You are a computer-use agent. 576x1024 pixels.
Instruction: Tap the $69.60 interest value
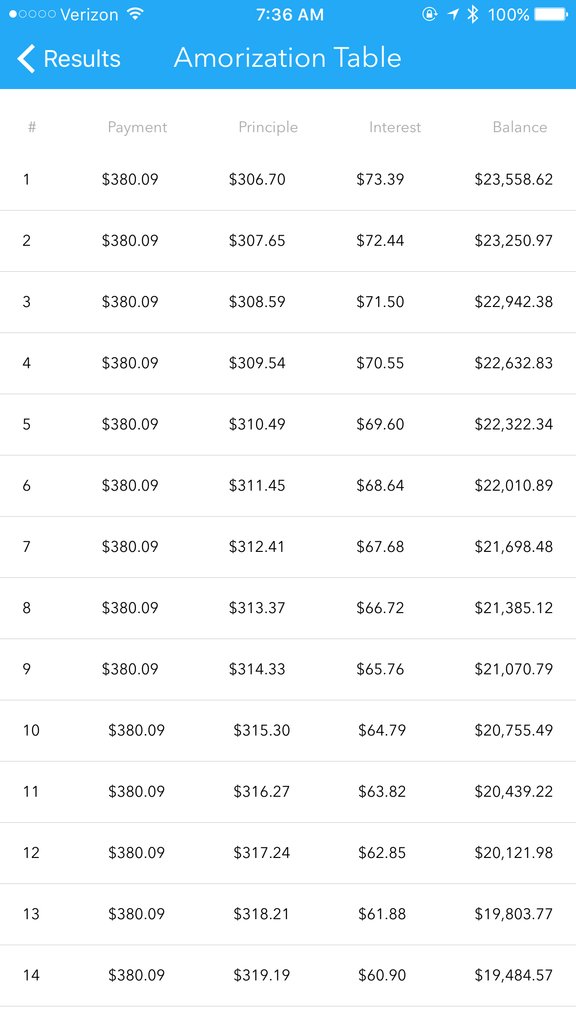pyautogui.click(x=380, y=424)
